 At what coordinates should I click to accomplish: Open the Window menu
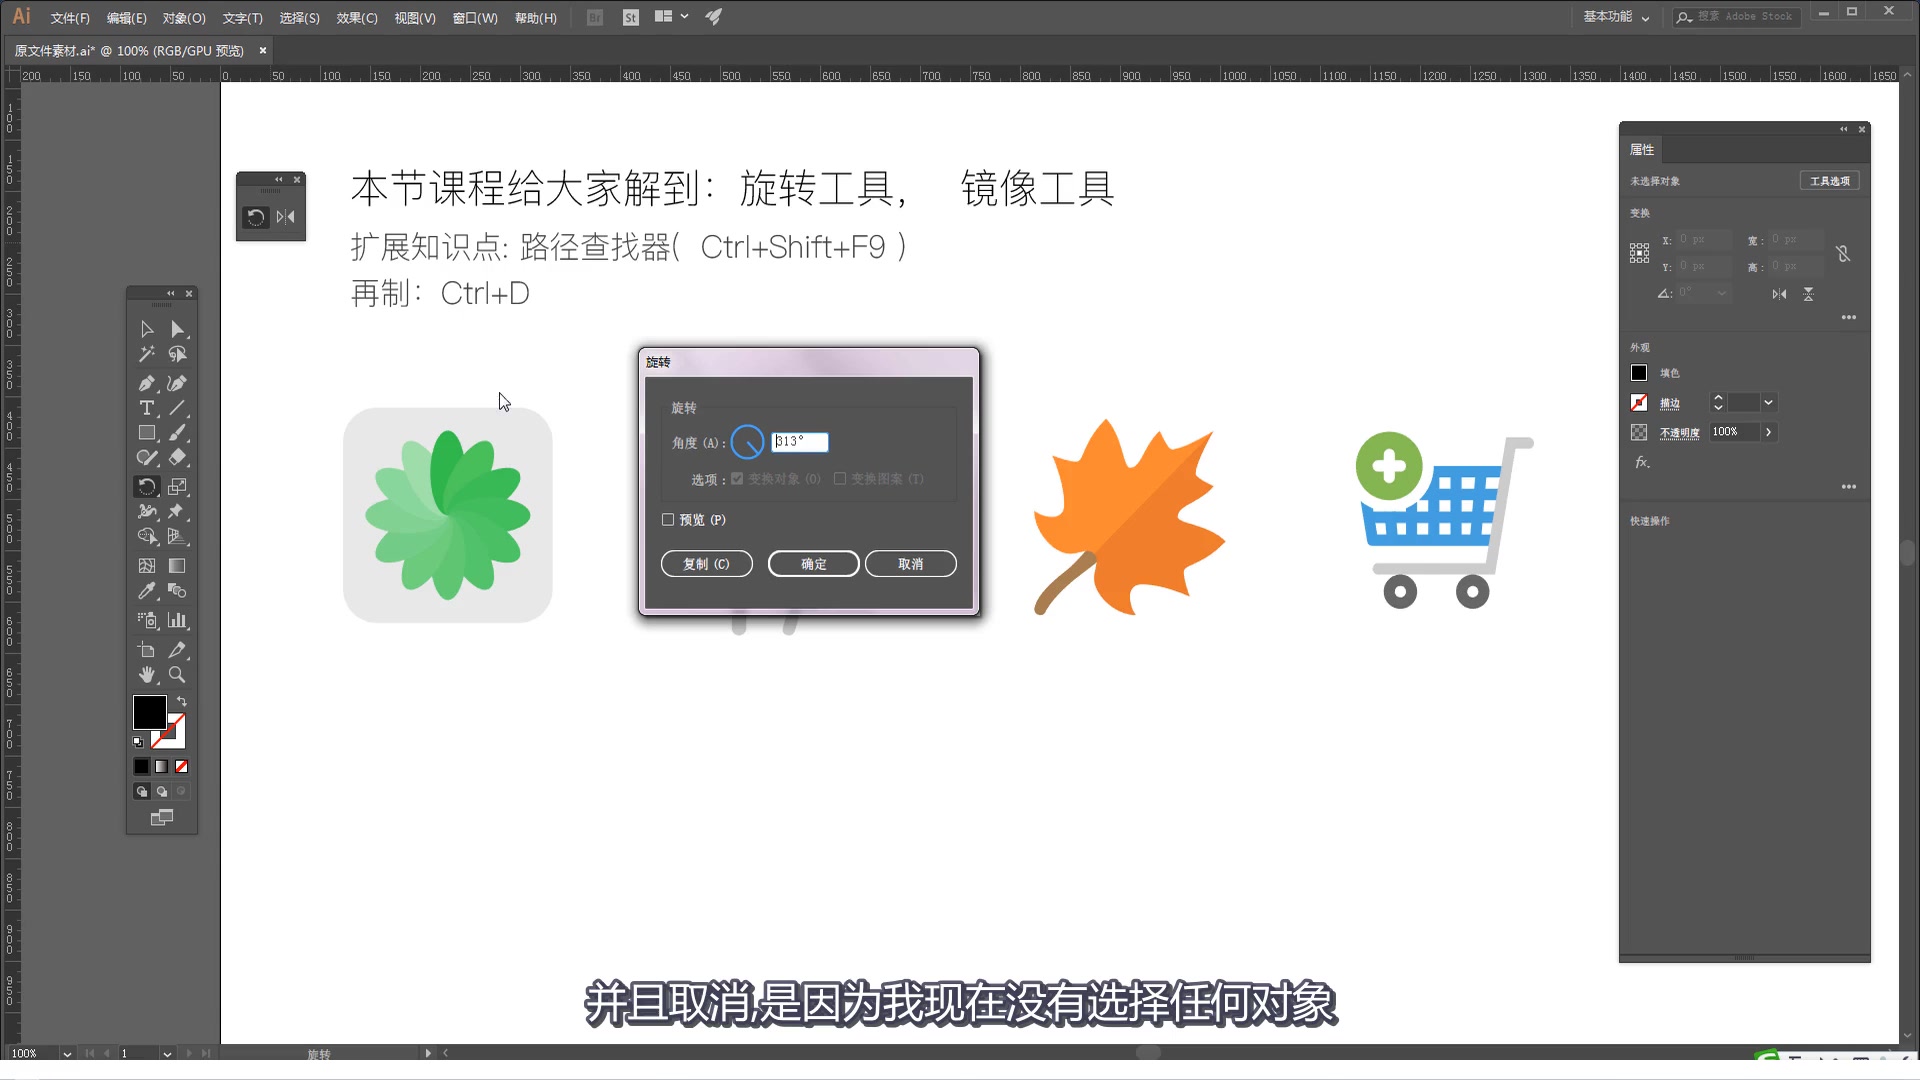475,18
